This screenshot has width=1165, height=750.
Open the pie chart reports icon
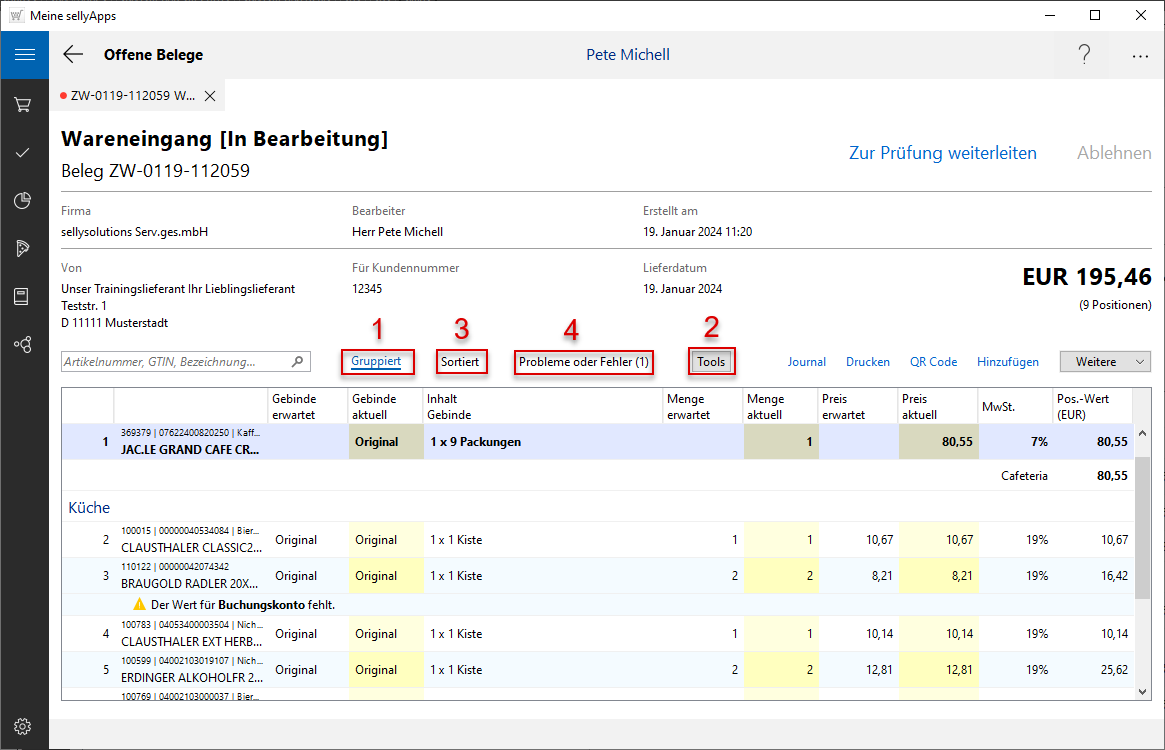23,201
